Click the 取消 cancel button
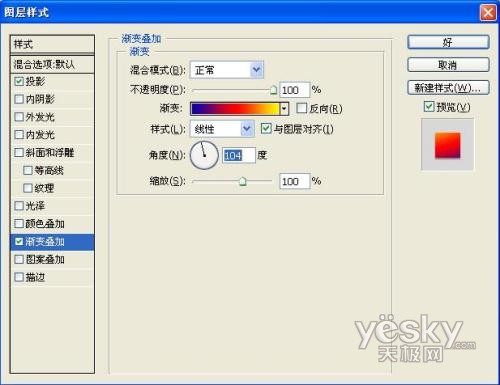Screen dimensions: 500x385 pos(448,65)
